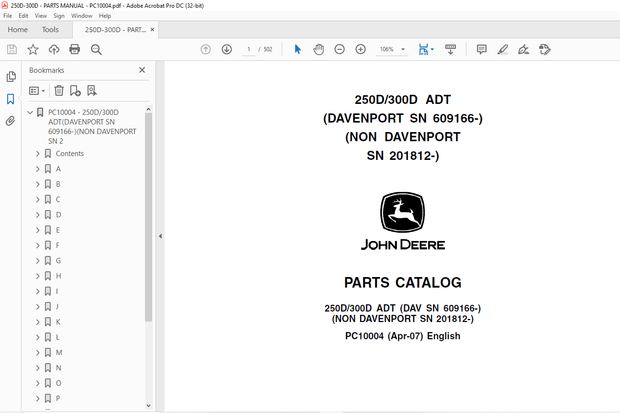Screen dimensions: 620x413
Task: Close the Bookmarks panel
Action: pos(142,70)
